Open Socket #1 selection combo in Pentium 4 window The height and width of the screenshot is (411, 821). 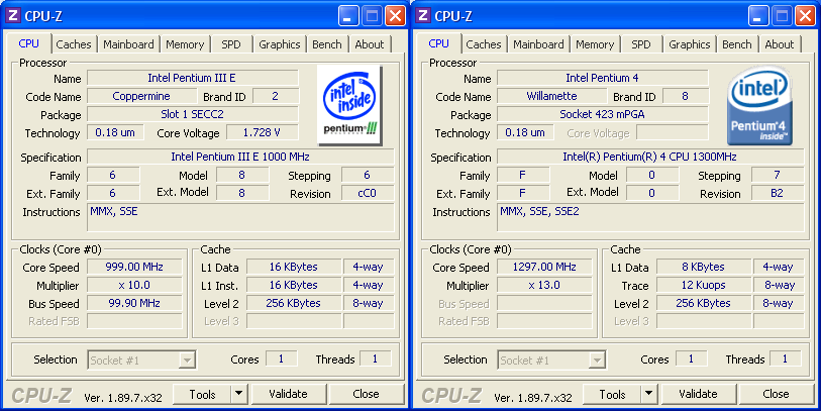[552, 360]
